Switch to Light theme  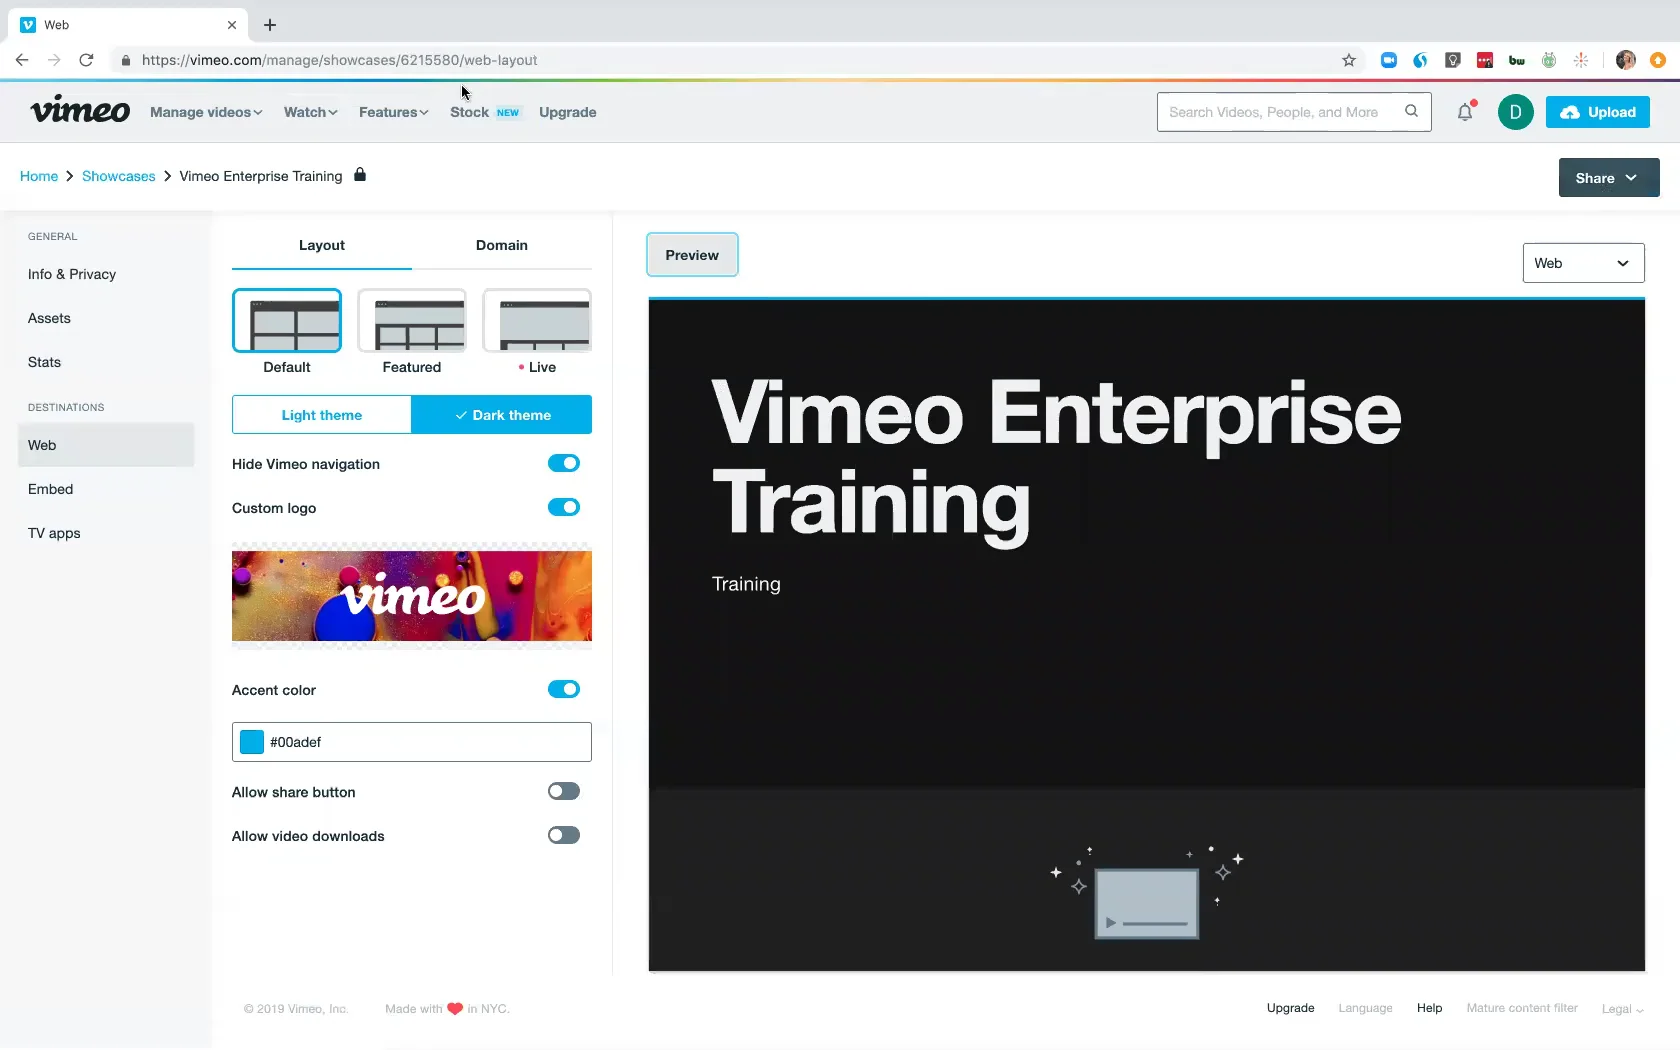tap(321, 415)
